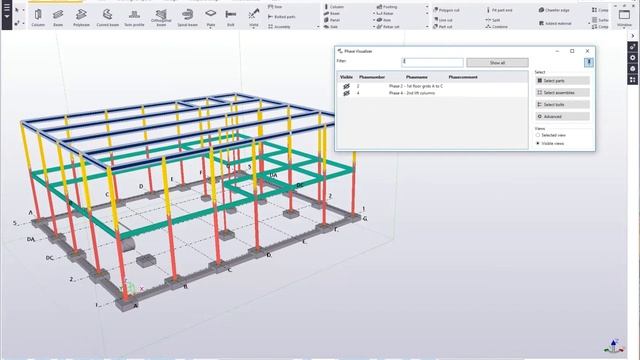Click 'Phase 4 - 2nd lift columns'
640x360 pixels.
[x=411, y=93]
